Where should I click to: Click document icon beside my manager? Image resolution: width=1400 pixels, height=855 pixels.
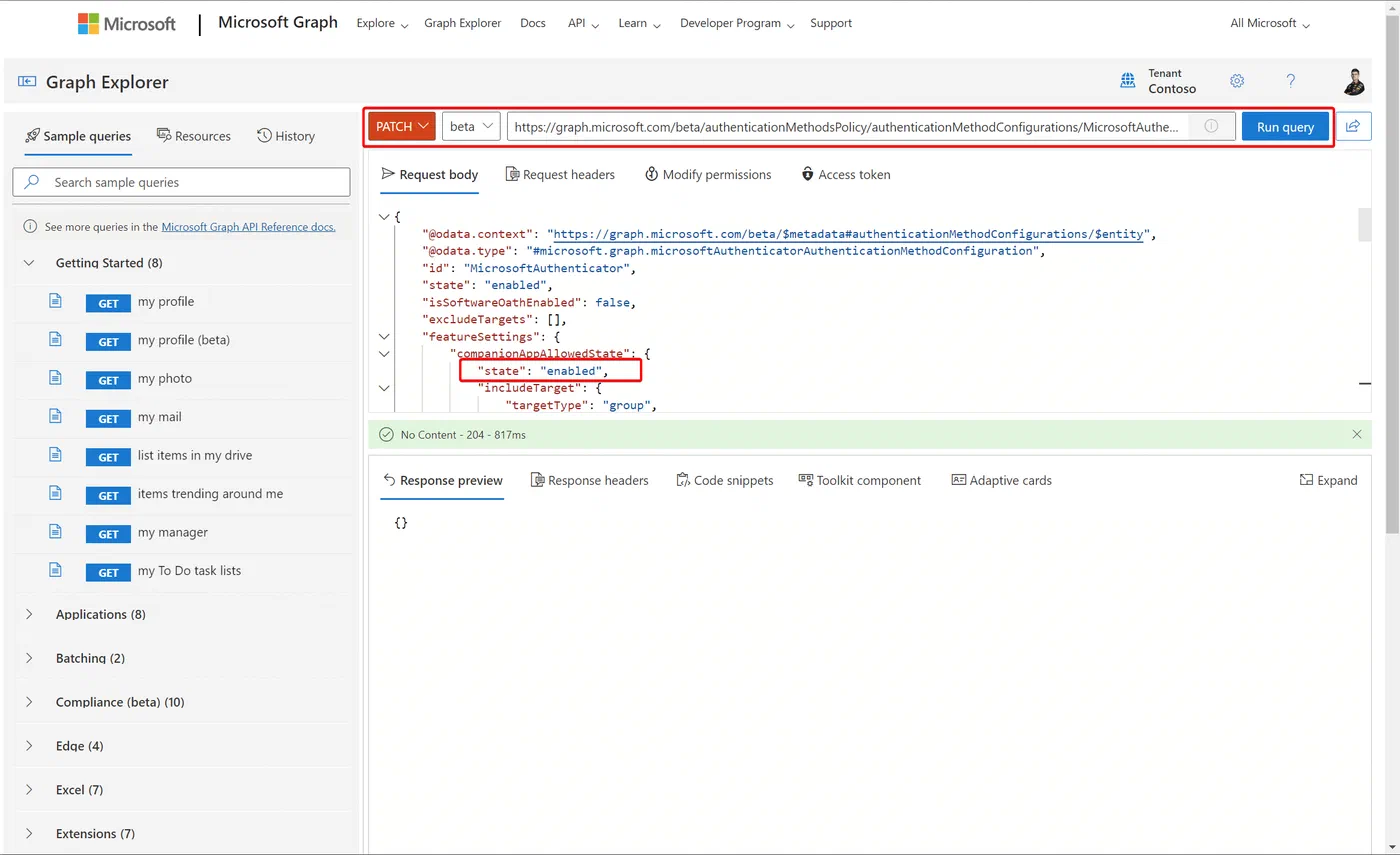(56, 532)
